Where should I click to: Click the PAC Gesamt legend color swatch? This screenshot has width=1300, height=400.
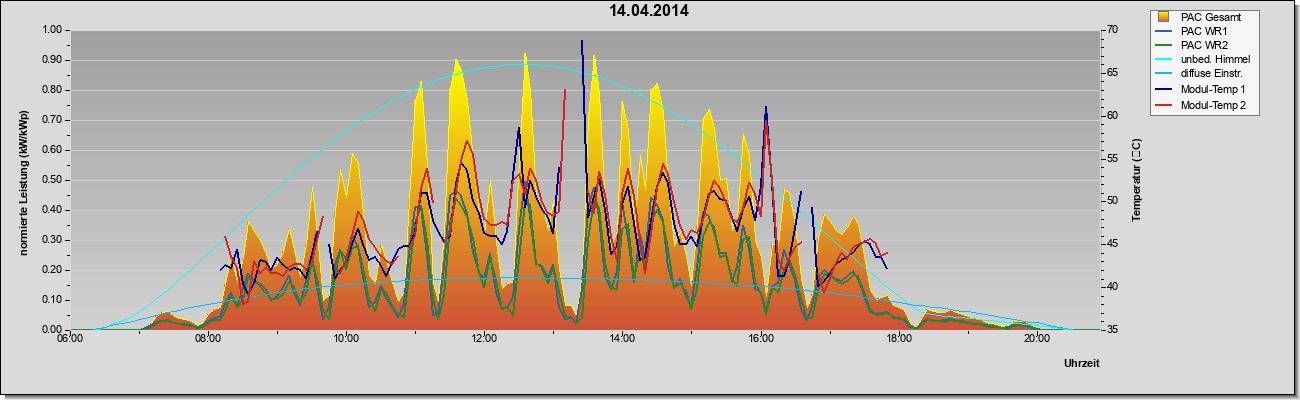1164,17
